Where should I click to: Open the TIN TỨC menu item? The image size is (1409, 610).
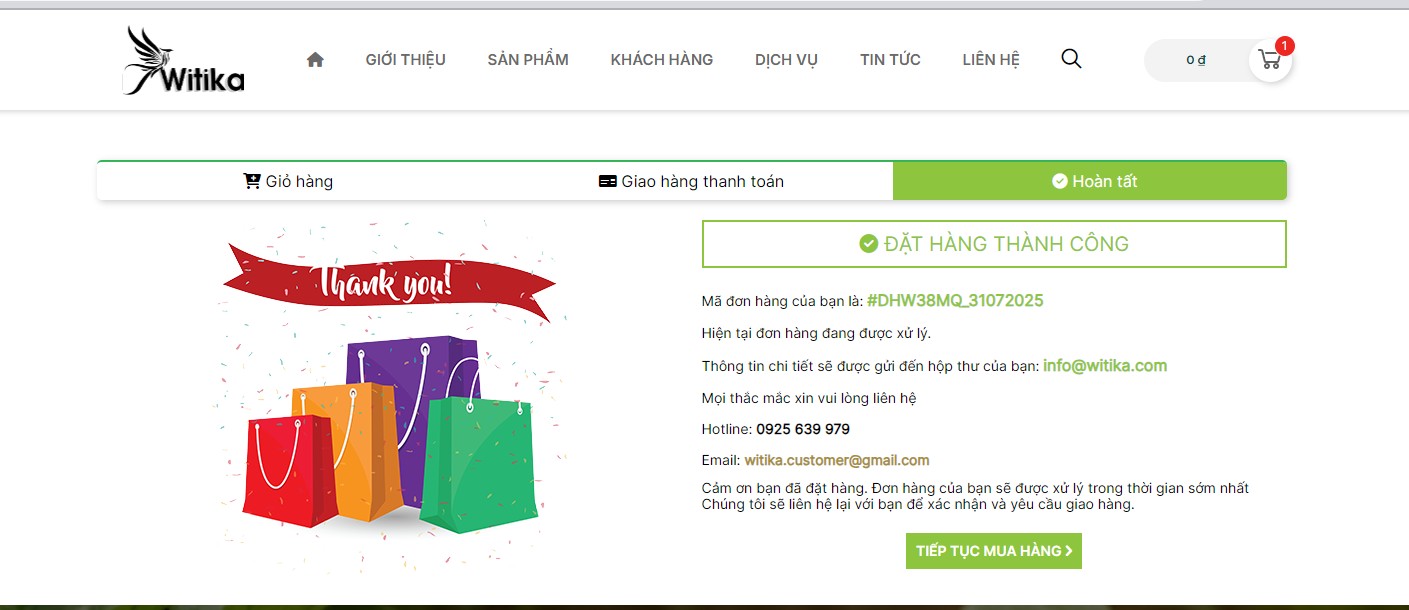[x=890, y=60]
